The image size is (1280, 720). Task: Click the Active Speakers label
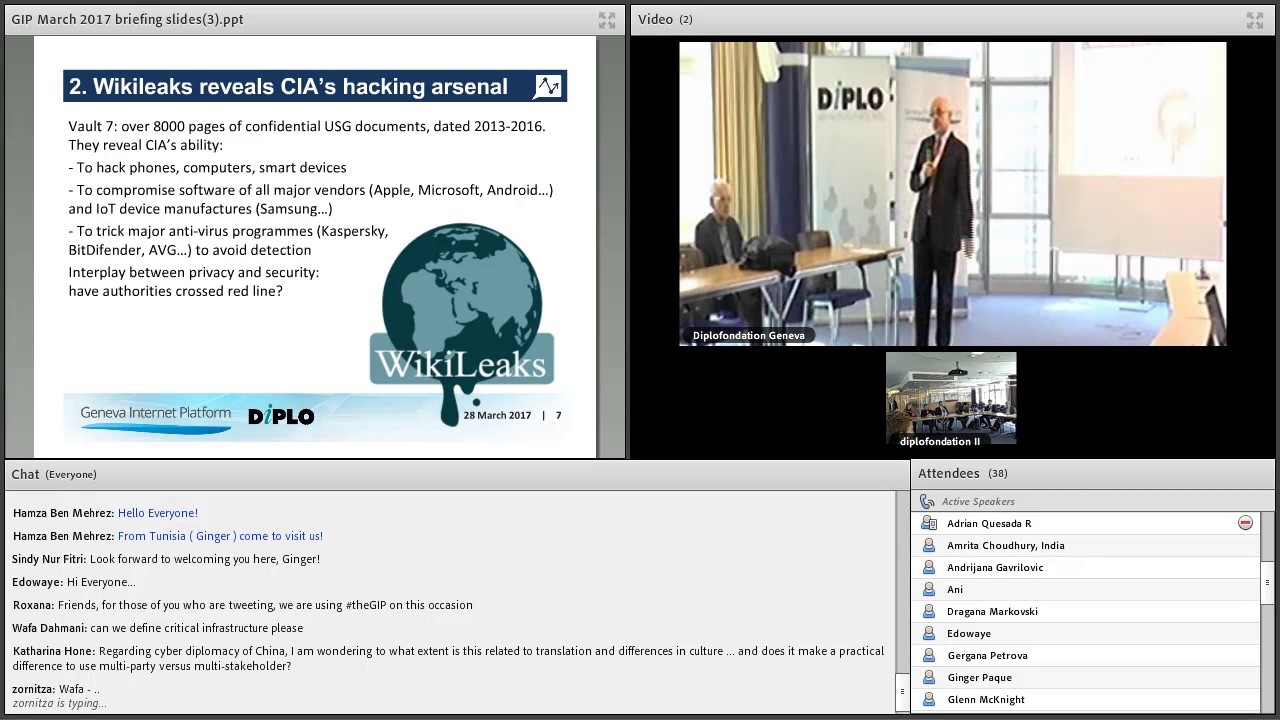pos(978,502)
